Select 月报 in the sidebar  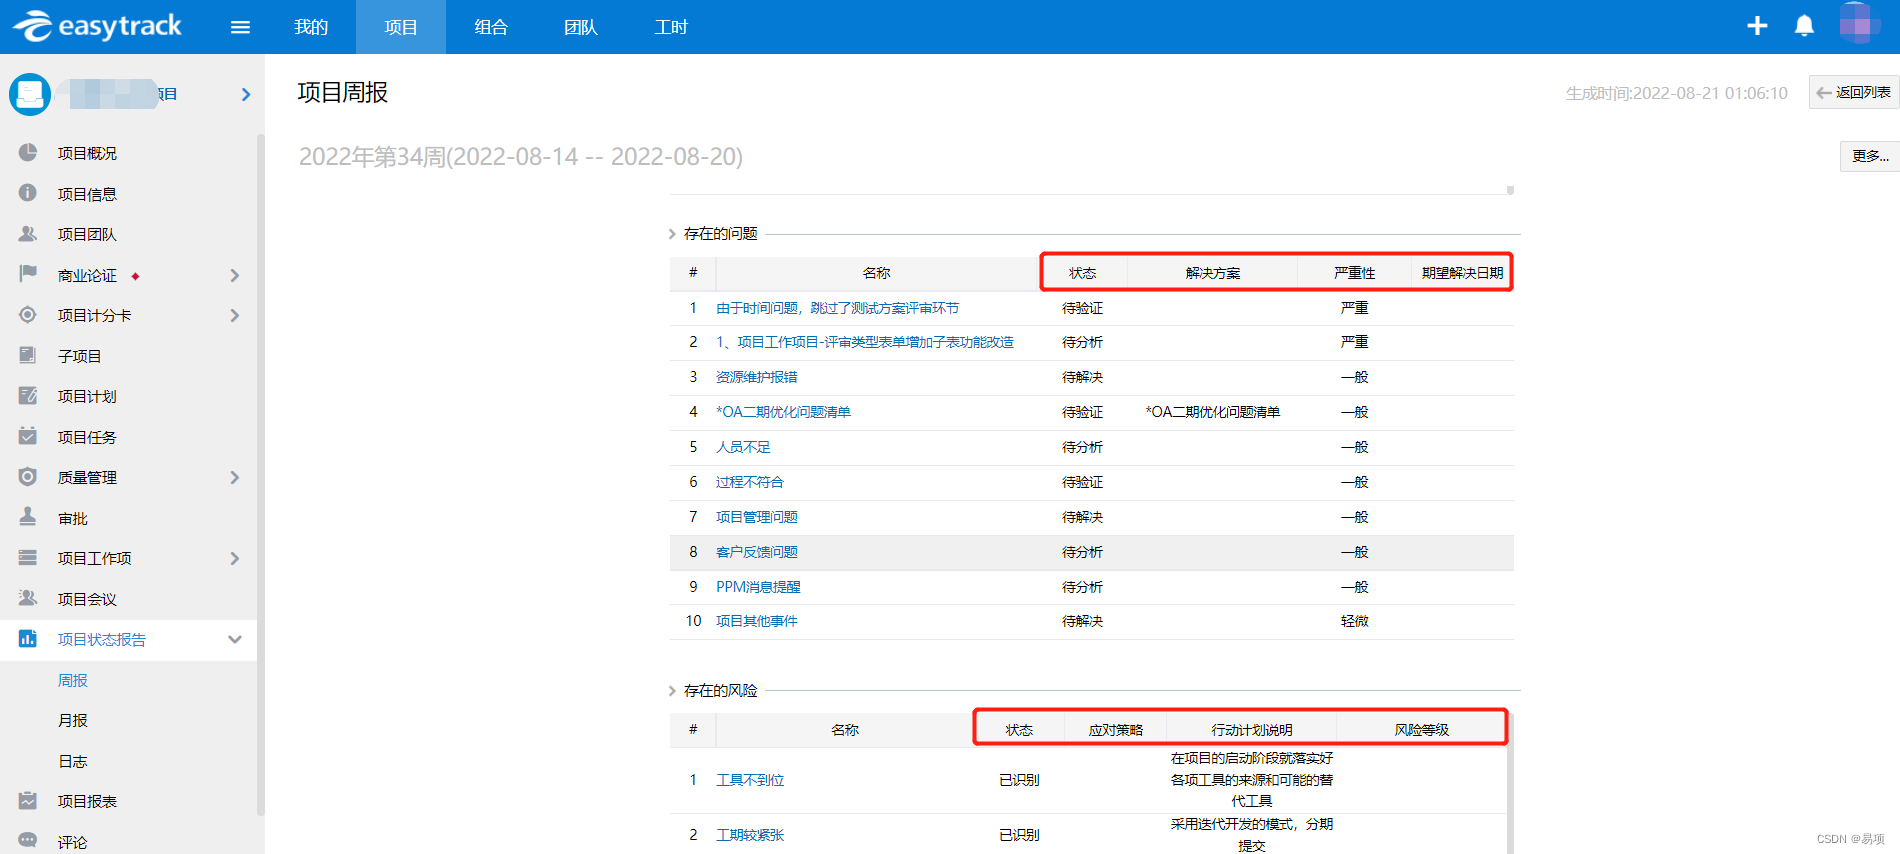click(73, 720)
